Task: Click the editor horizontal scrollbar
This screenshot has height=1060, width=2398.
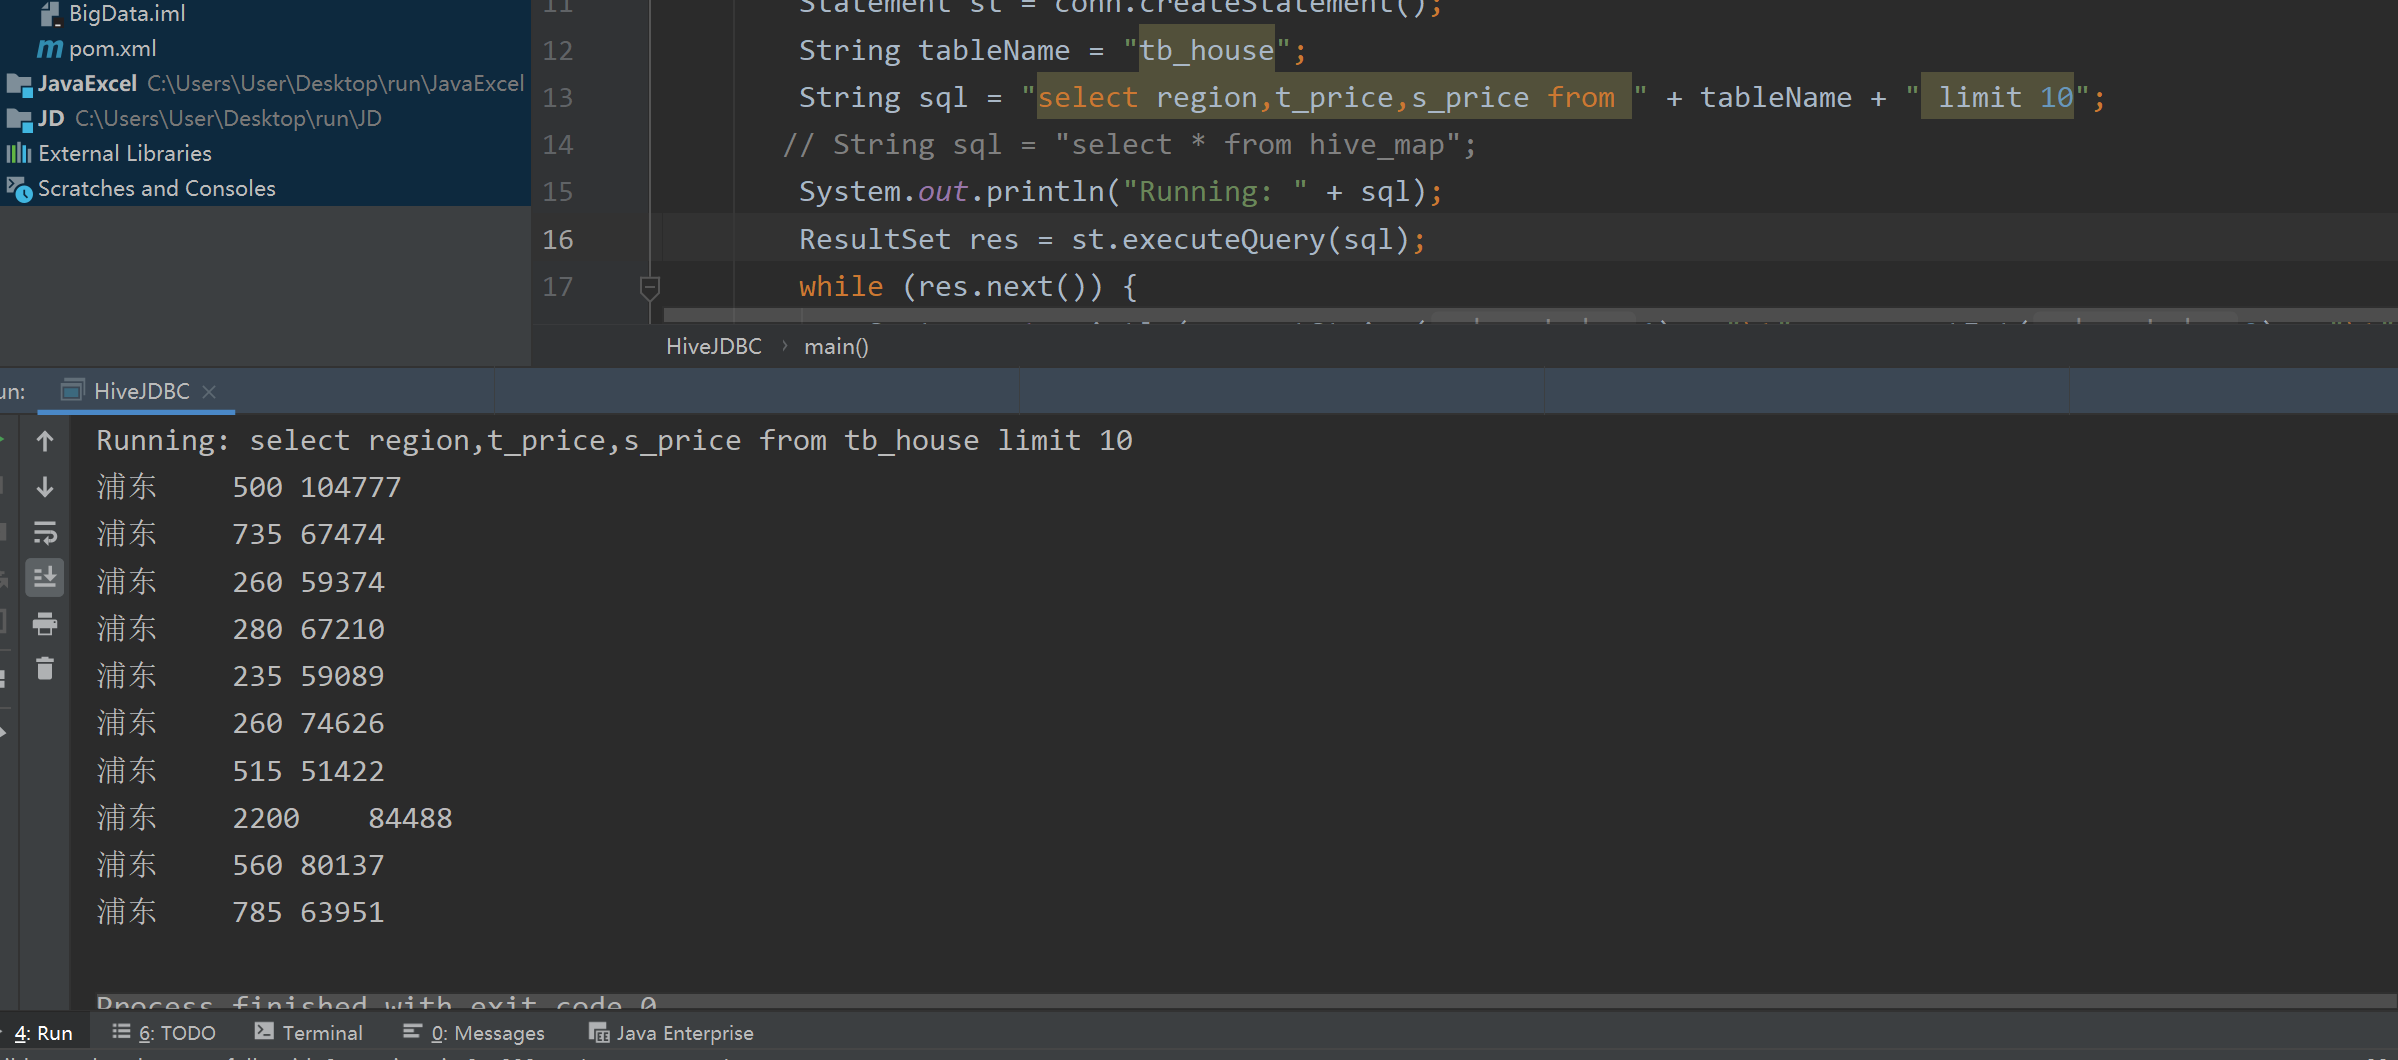Action: click(1530, 315)
